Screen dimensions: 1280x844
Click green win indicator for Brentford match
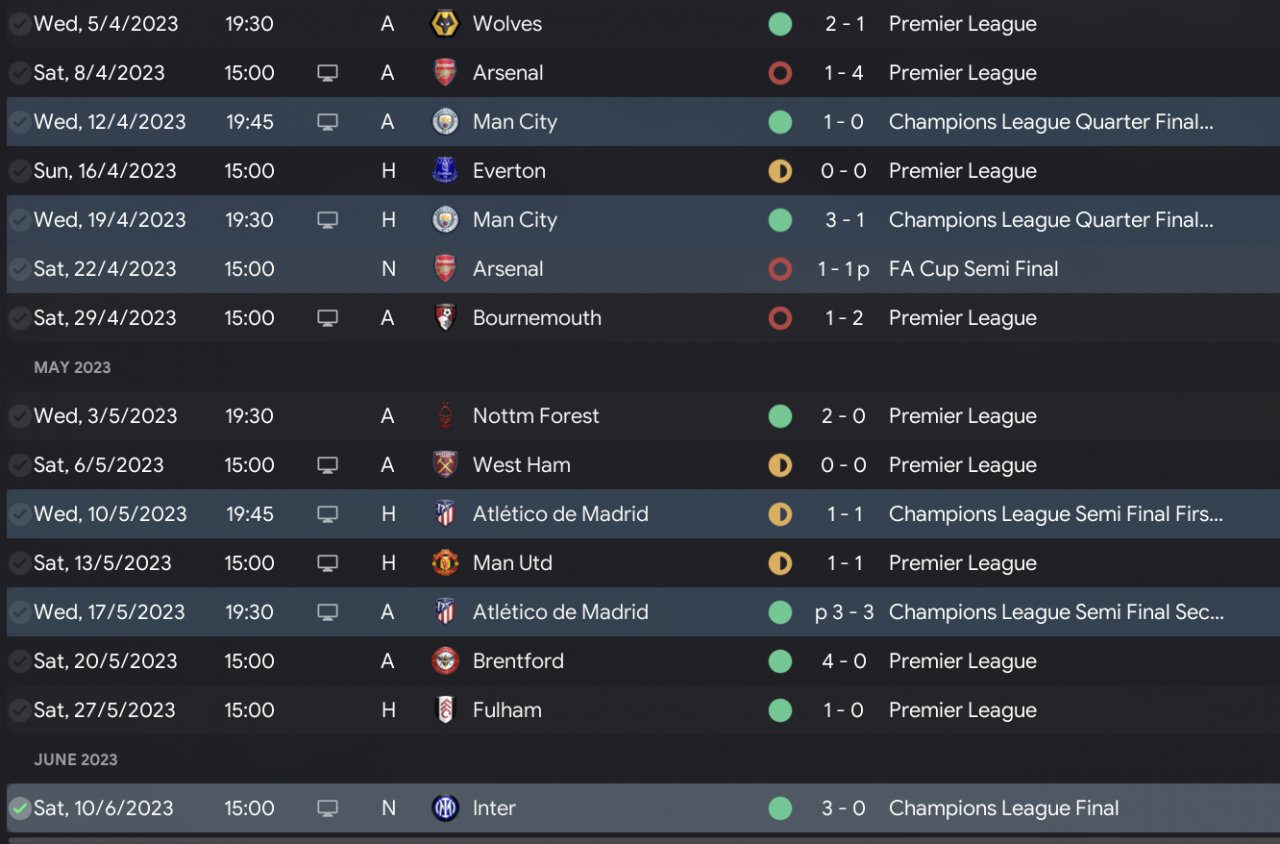coord(780,661)
